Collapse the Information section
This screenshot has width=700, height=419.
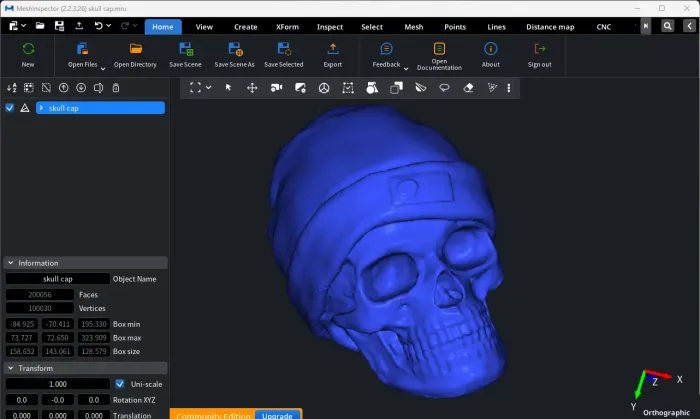(x=11, y=263)
